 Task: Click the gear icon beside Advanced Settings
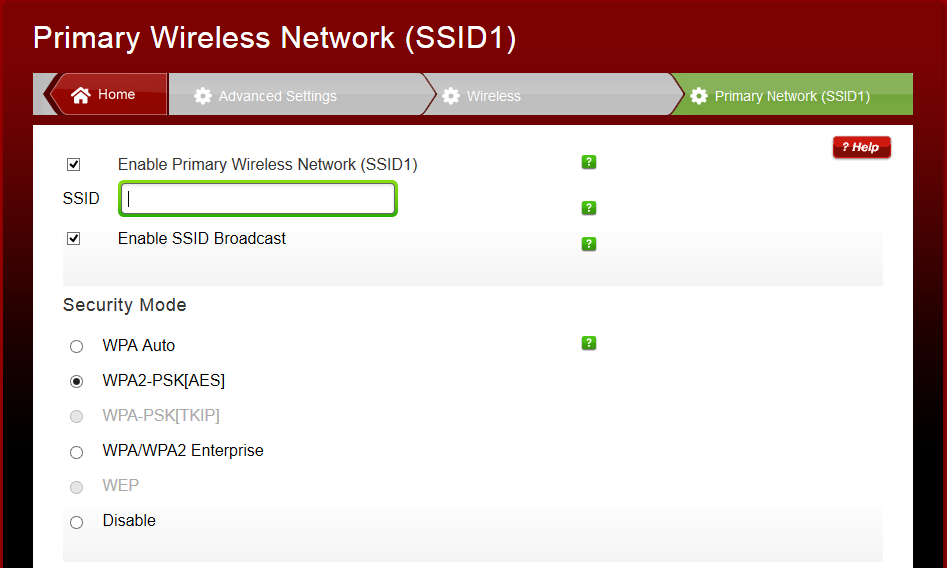point(203,96)
